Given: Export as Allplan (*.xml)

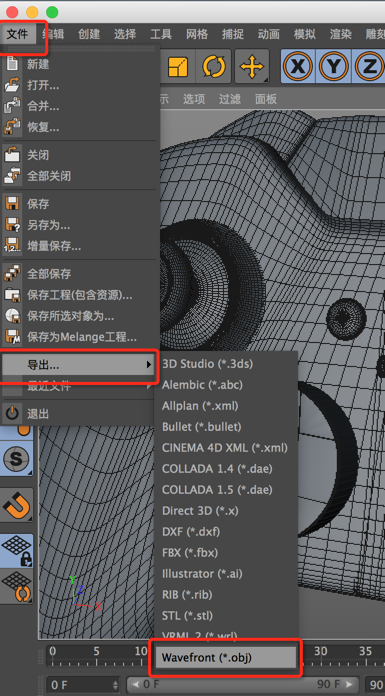Looking at the screenshot, I should [226, 406].
